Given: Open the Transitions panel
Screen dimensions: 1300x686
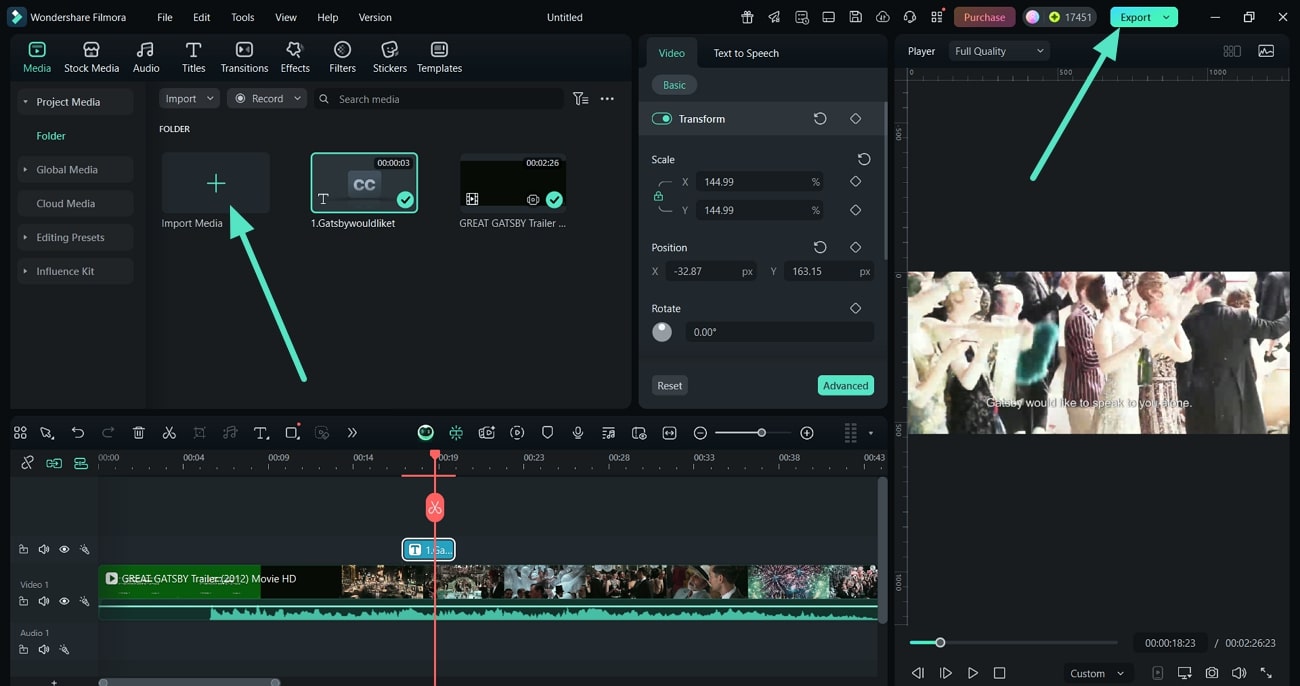Looking at the screenshot, I should point(244,57).
